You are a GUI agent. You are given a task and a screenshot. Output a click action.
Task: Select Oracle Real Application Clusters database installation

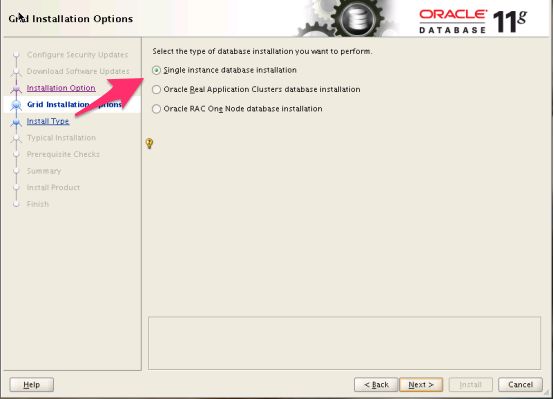click(156, 89)
